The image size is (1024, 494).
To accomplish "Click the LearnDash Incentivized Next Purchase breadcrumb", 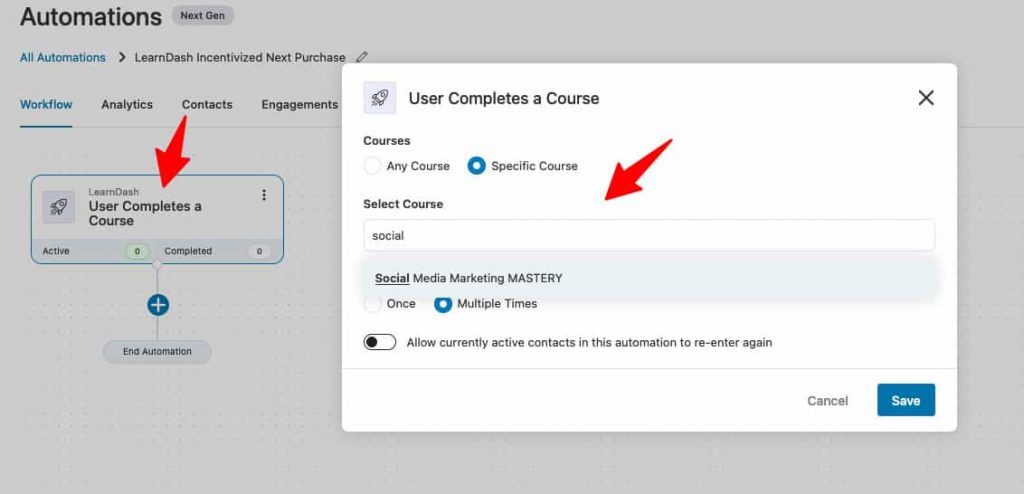I will click(240, 58).
